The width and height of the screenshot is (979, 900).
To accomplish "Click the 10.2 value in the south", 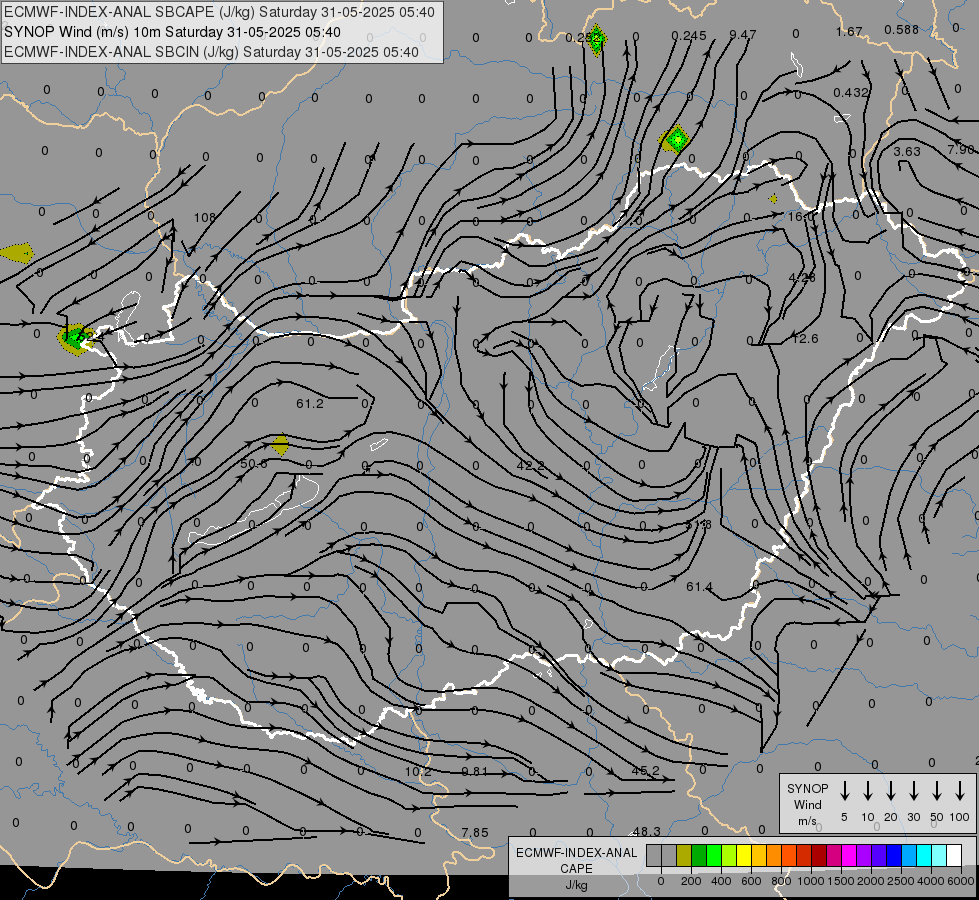I will [418, 771].
